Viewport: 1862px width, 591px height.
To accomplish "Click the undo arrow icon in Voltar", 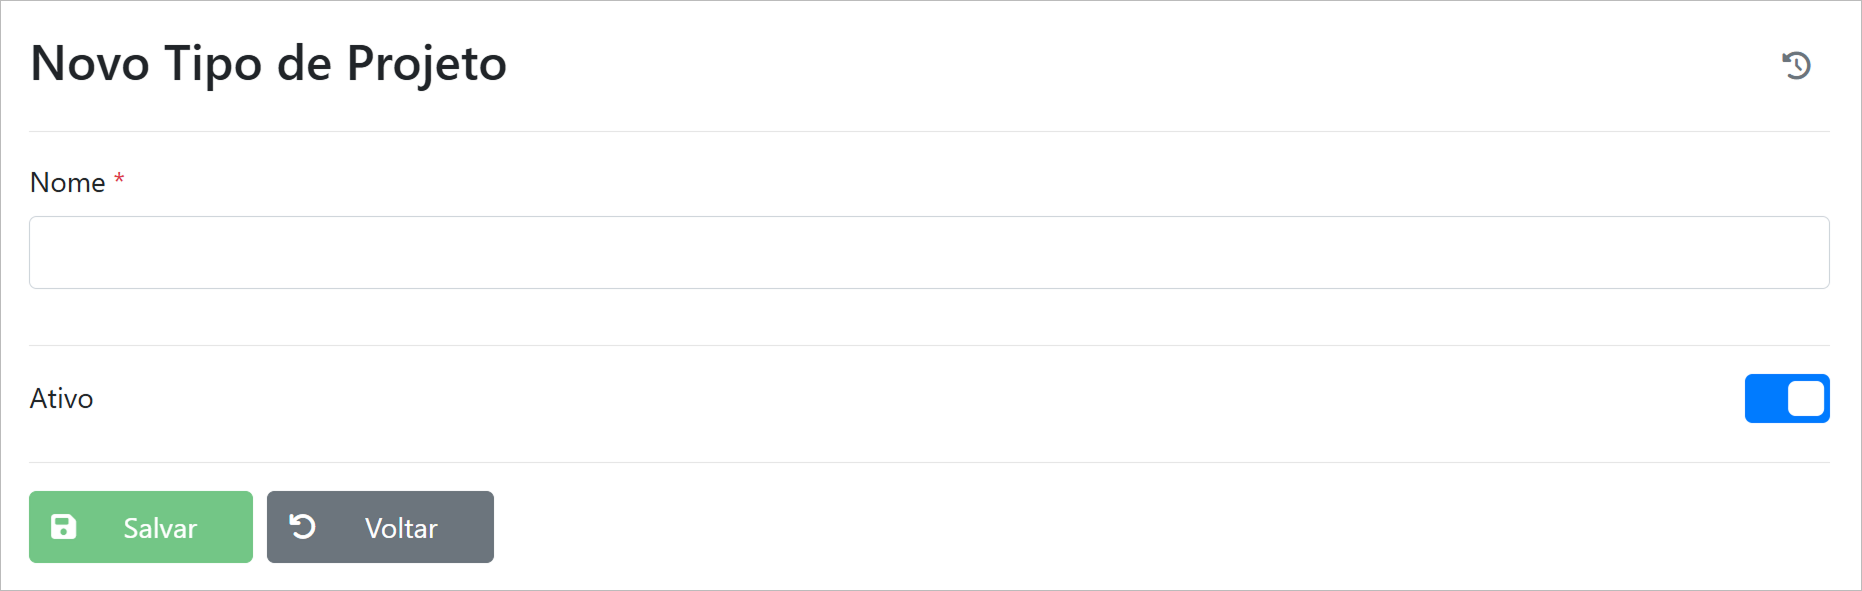I will point(302,526).
